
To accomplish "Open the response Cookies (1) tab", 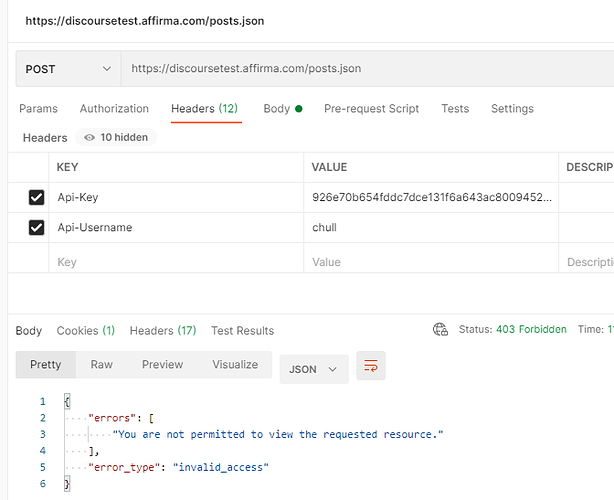I will pos(86,331).
